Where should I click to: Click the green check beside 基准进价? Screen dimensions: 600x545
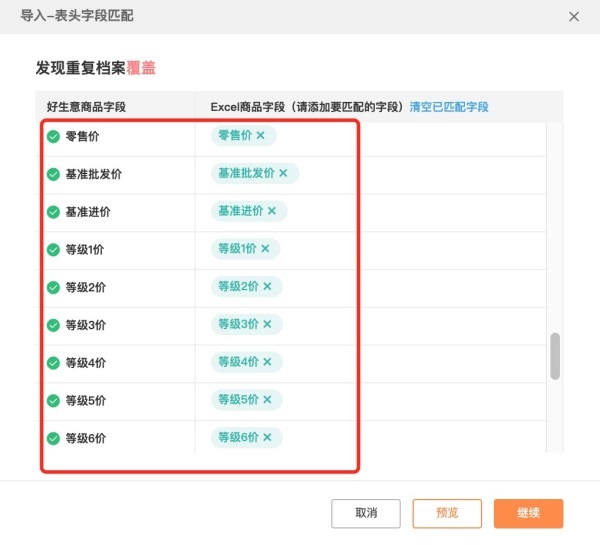tap(53, 212)
